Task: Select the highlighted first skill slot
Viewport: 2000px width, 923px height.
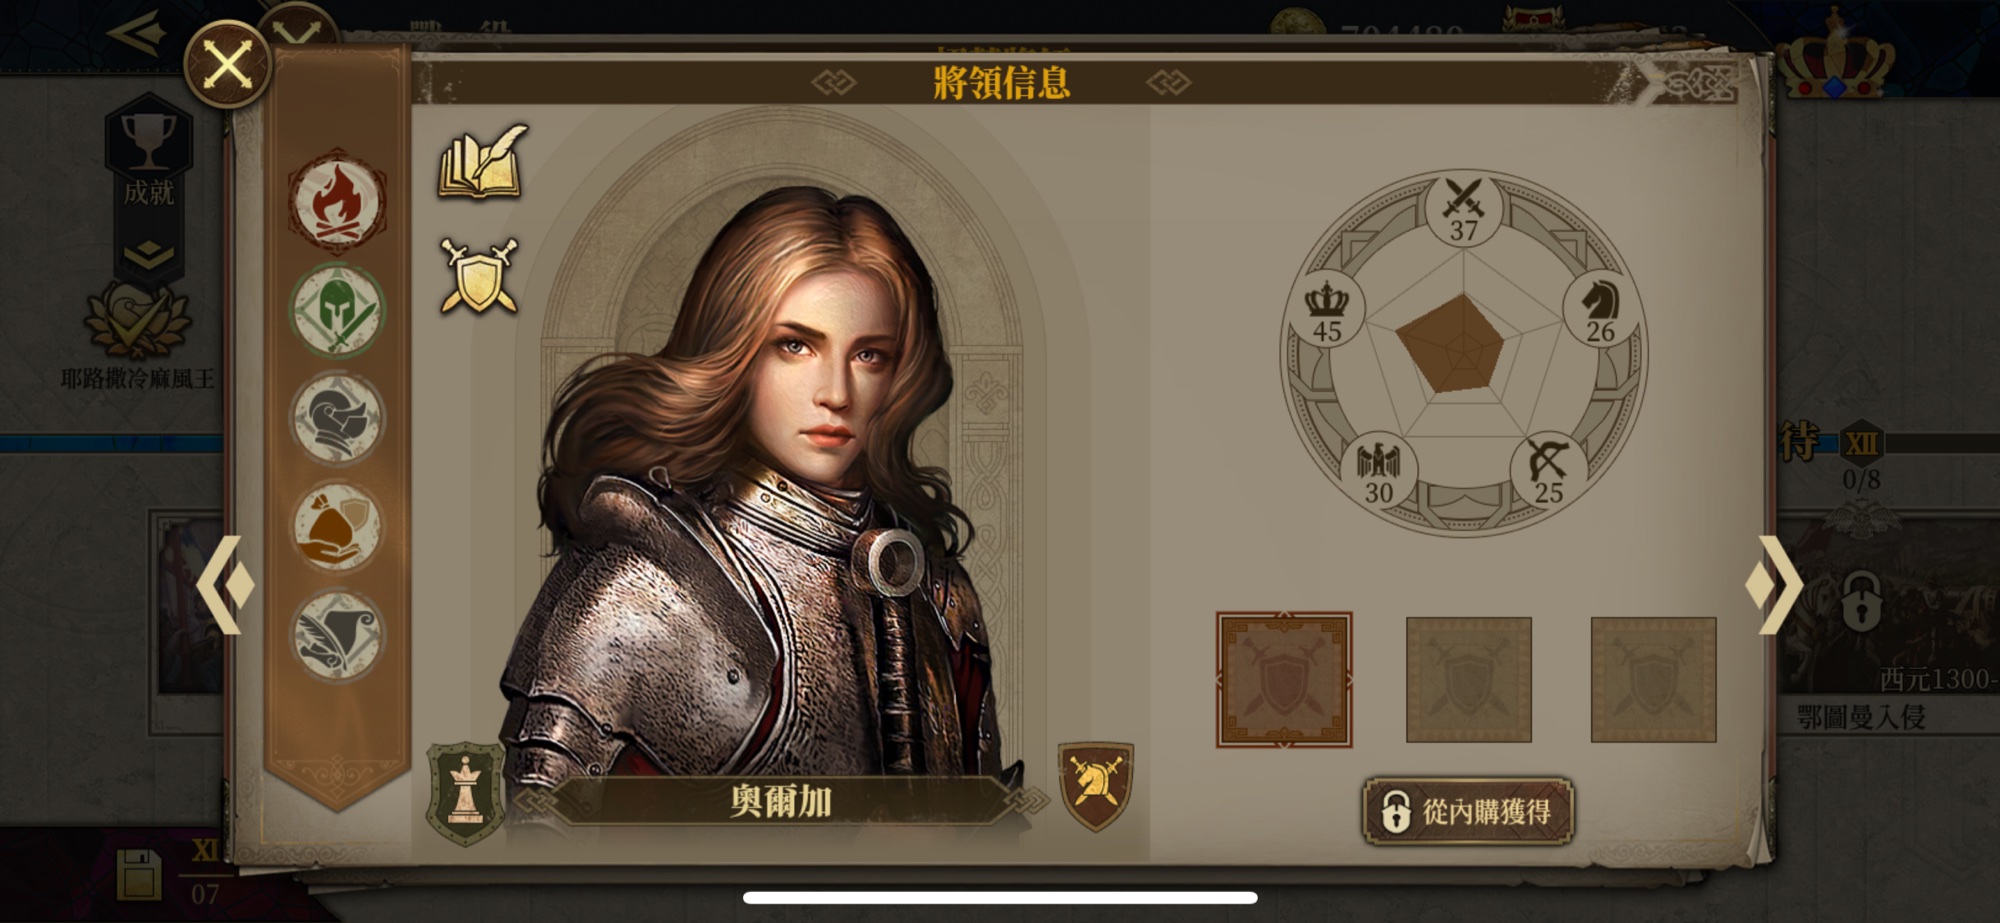Action: (x=1284, y=680)
